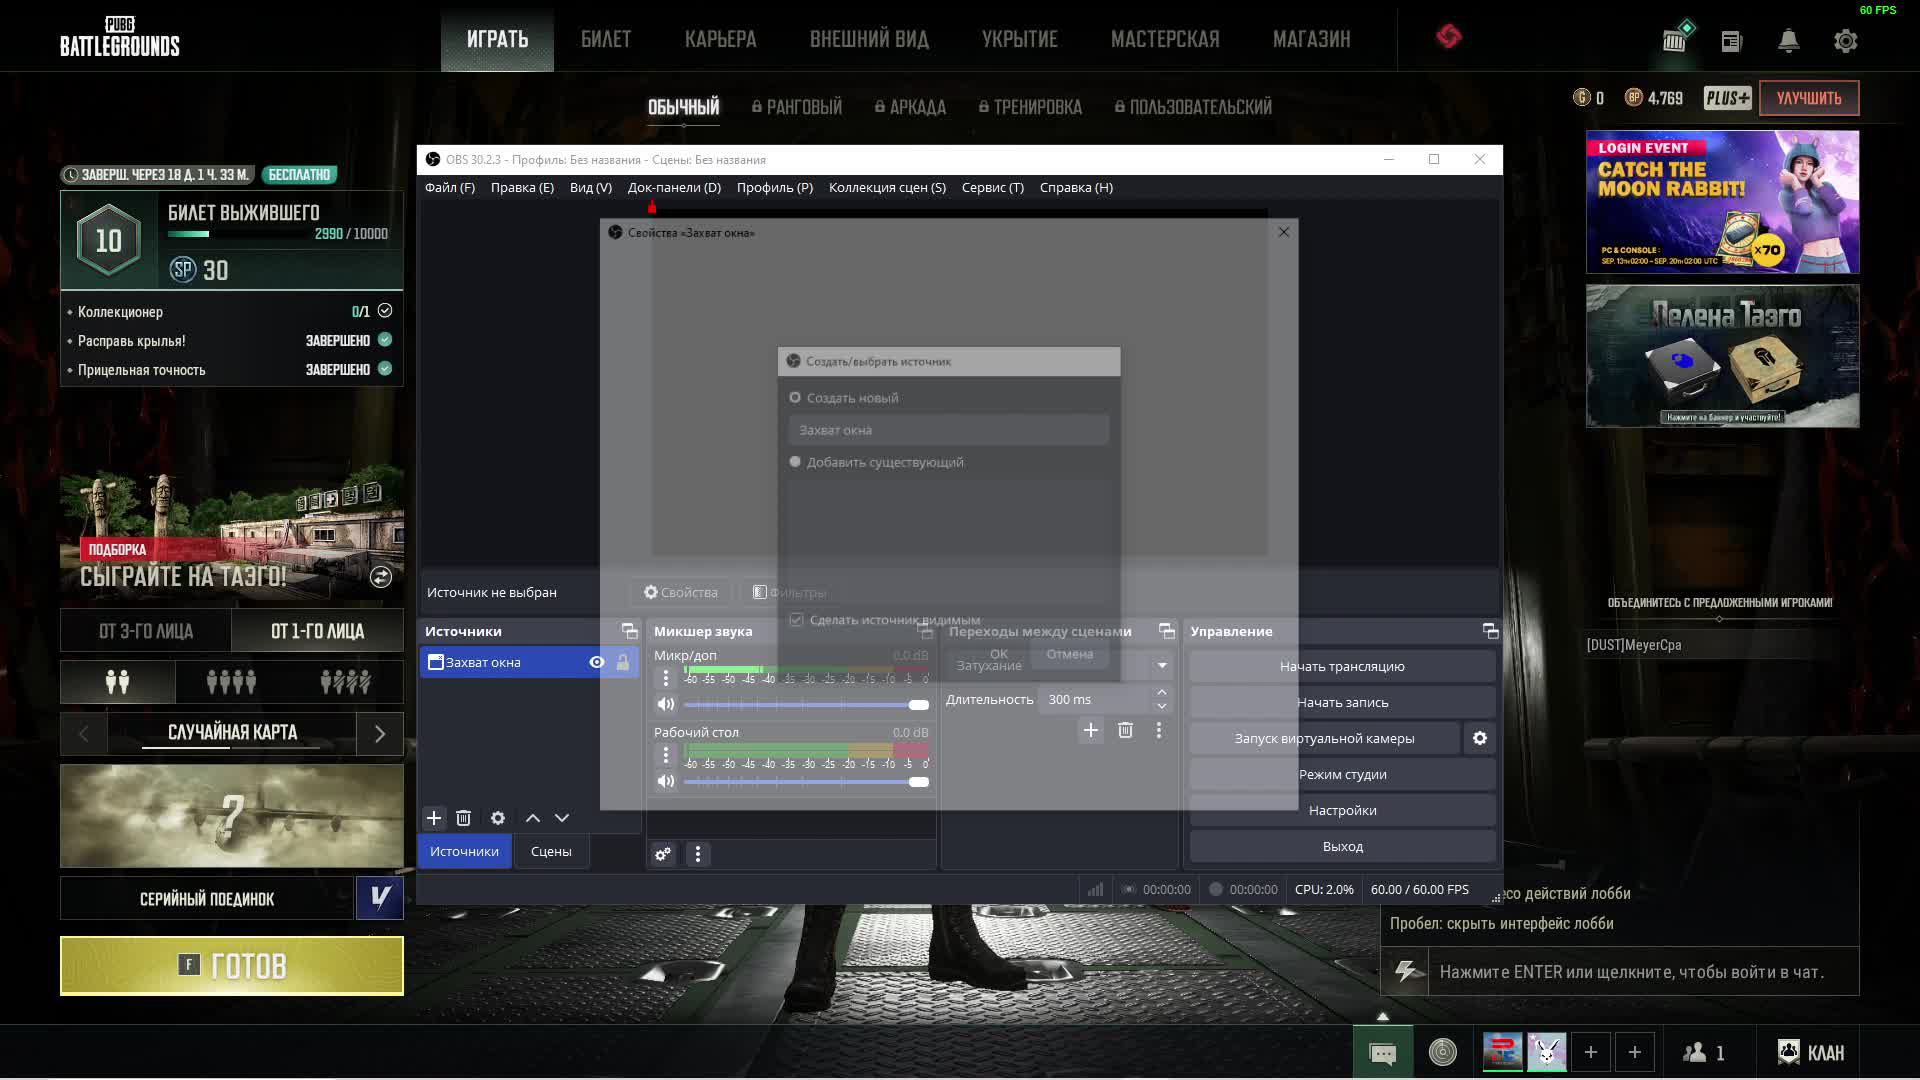Open OBS Настройки button
Image resolution: width=1920 pixels, height=1080 pixels.
(1342, 810)
